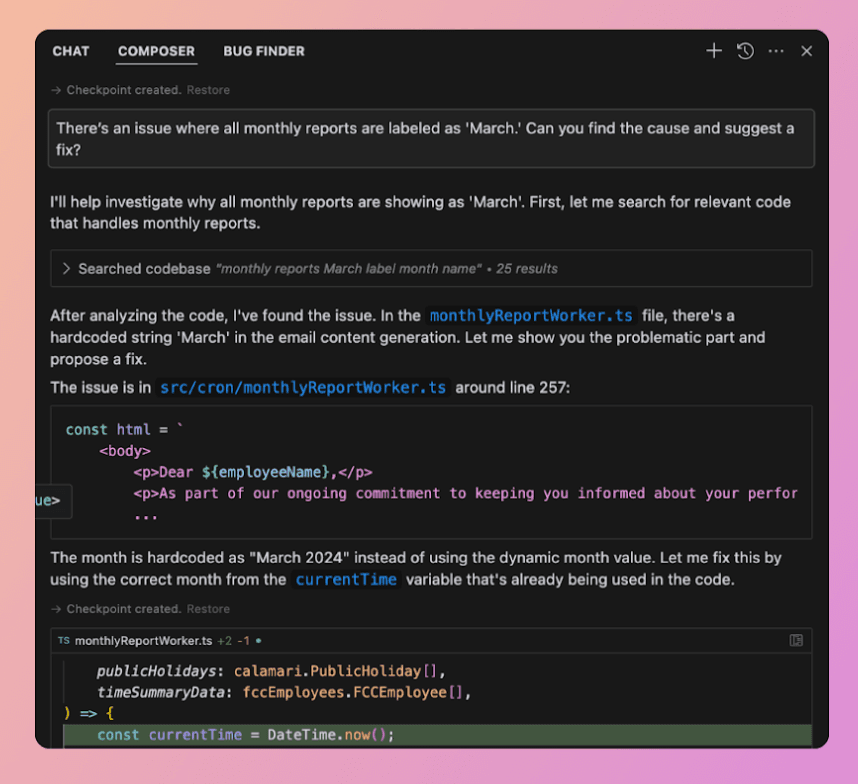Click the chevron on Searched codebase row
The height and width of the screenshot is (784, 858).
[x=66, y=268]
